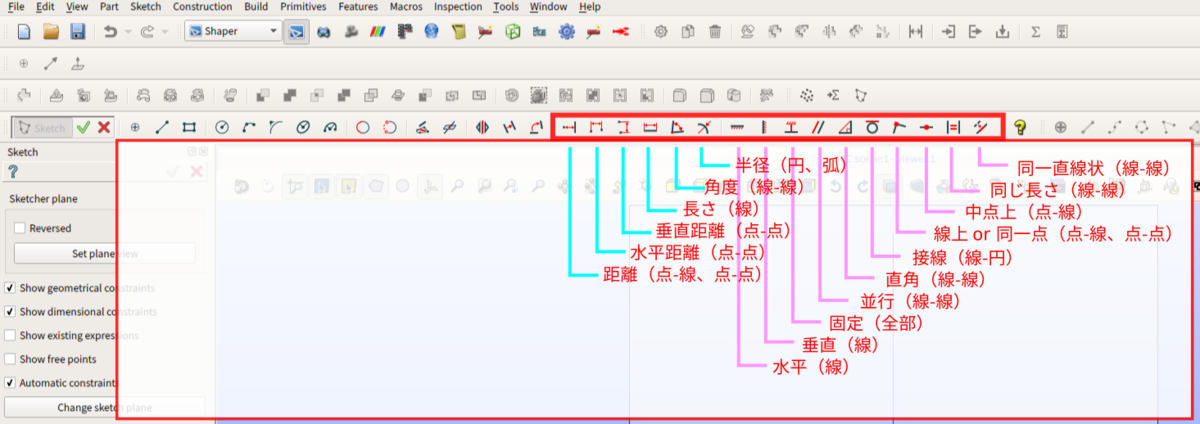1200x424 pixels.
Task: Select the Distance constraint icon
Action: tap(570, 127)
